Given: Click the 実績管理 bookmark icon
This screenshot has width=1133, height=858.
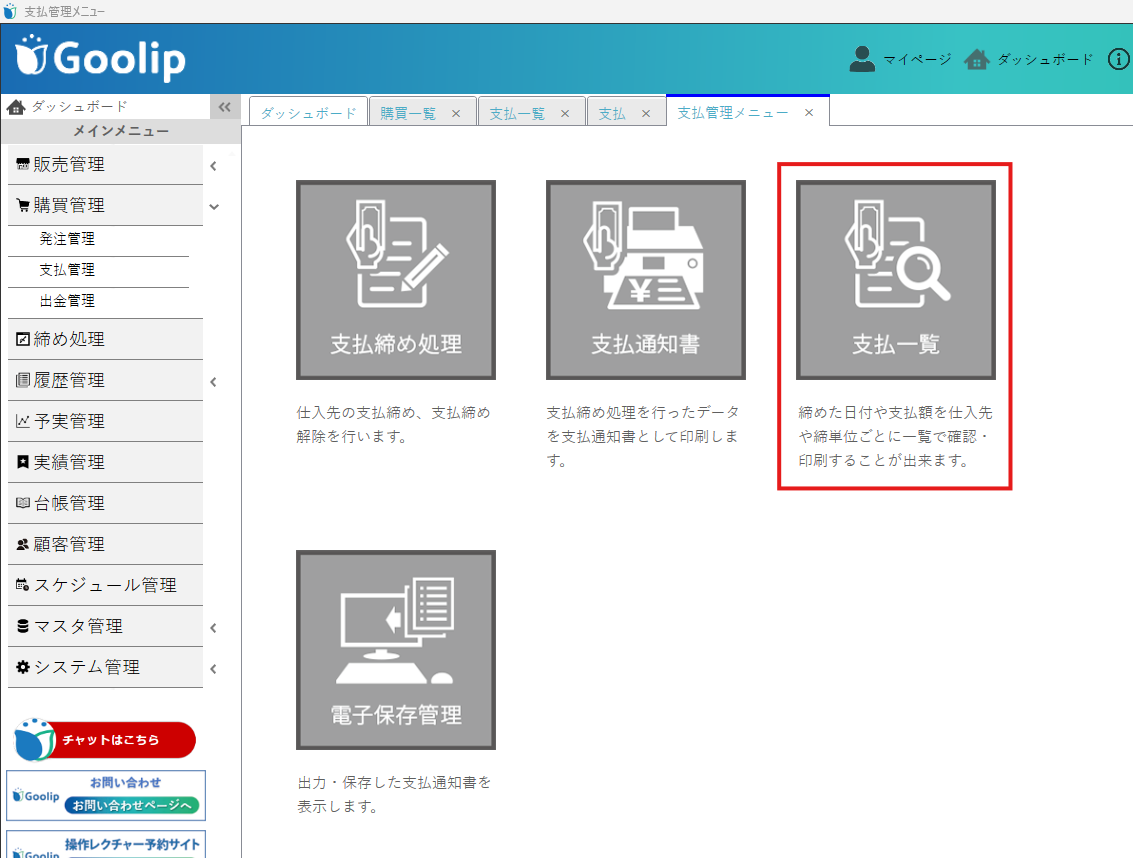Looking at the screenshot, I should coord(23,462).
